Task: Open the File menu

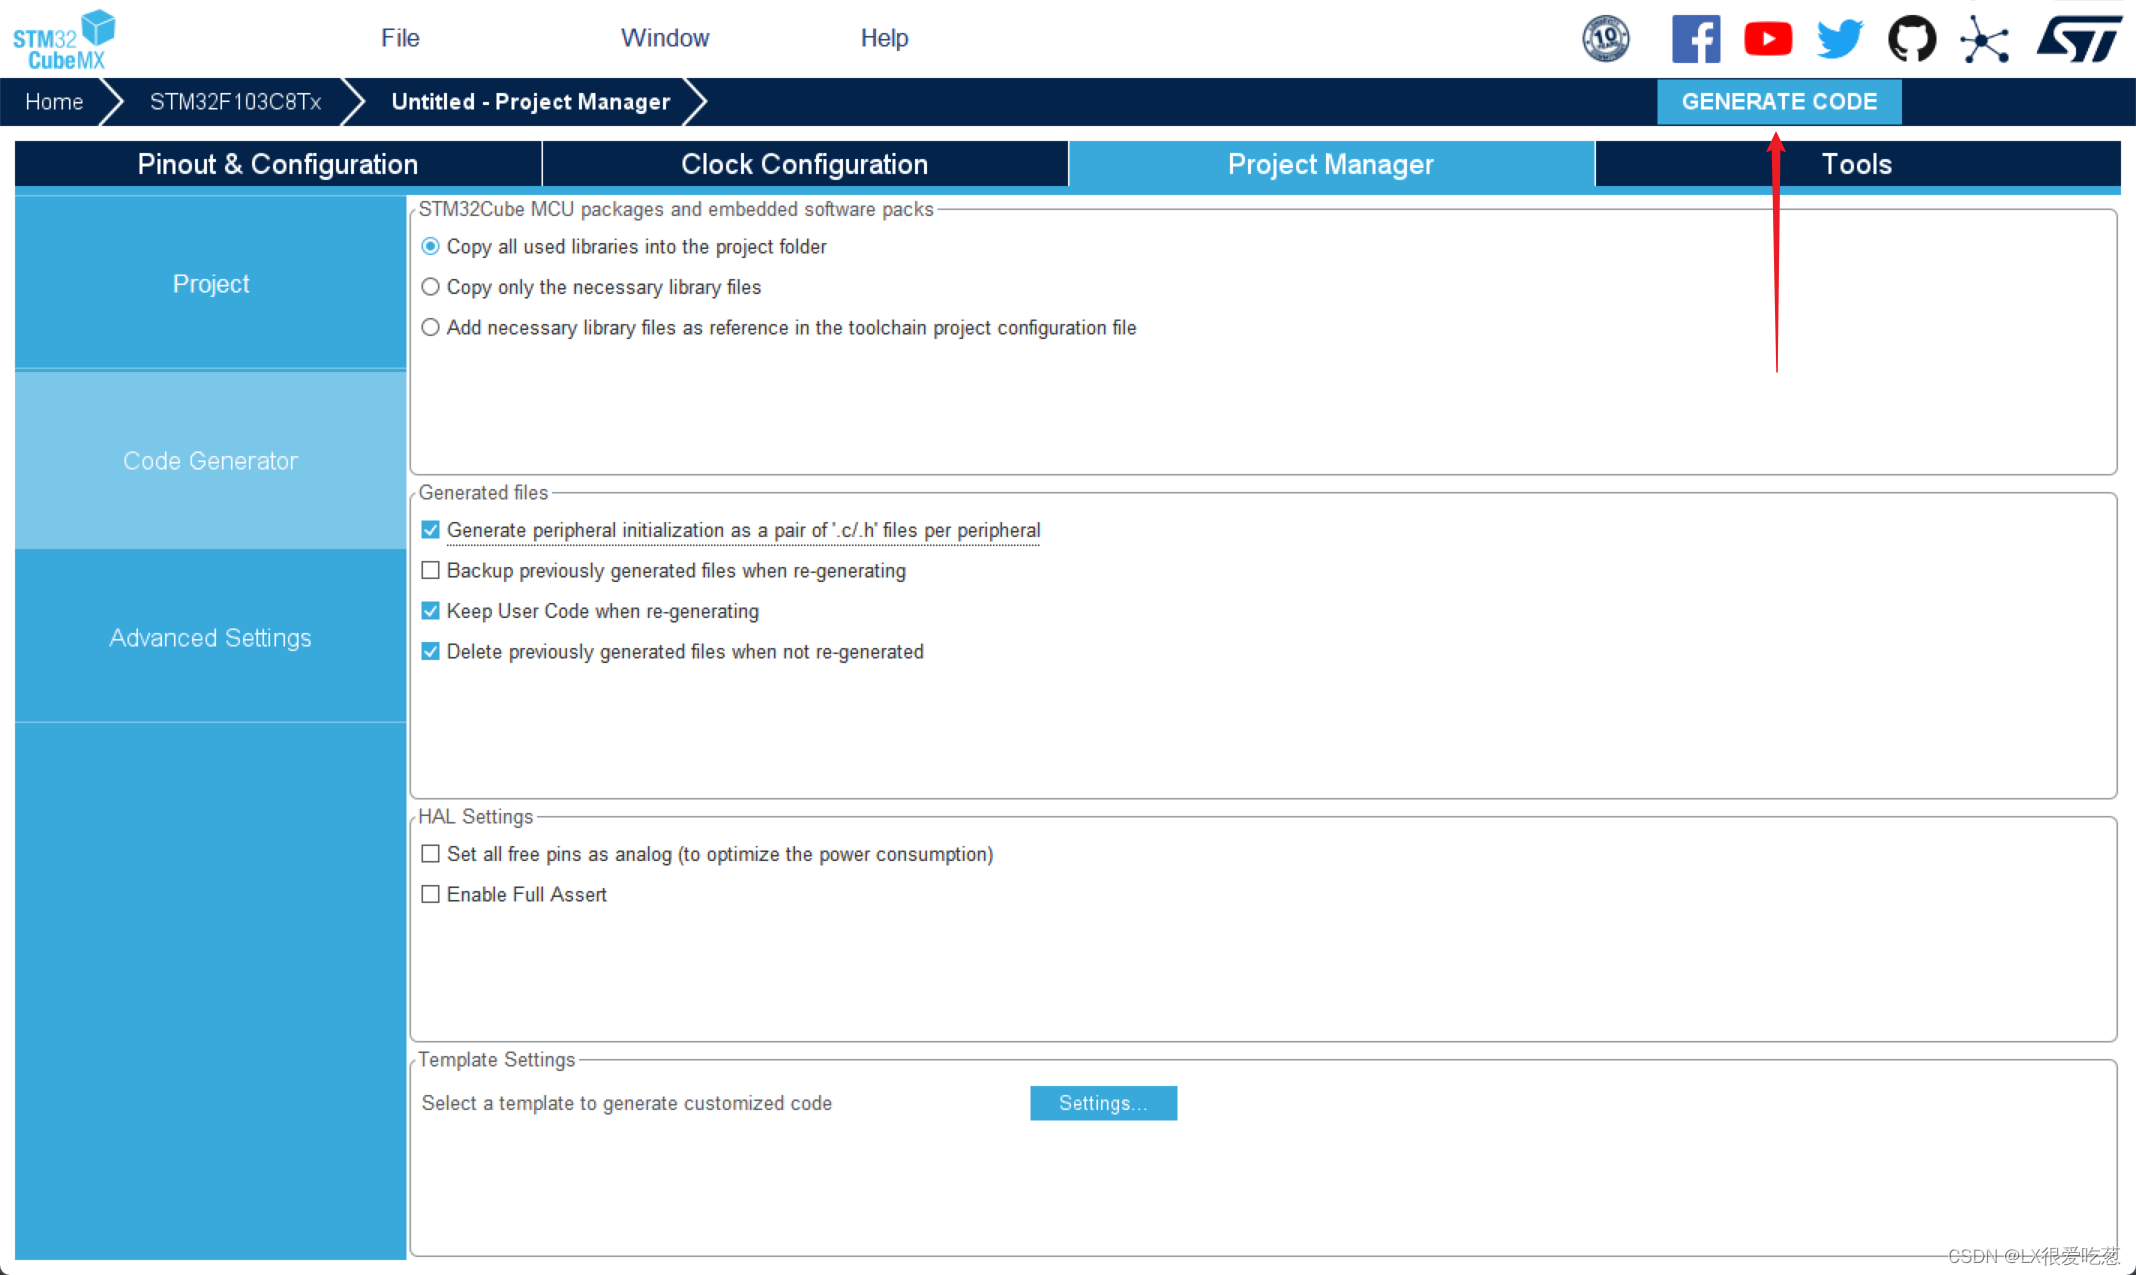Action: (x=400, y=38)
